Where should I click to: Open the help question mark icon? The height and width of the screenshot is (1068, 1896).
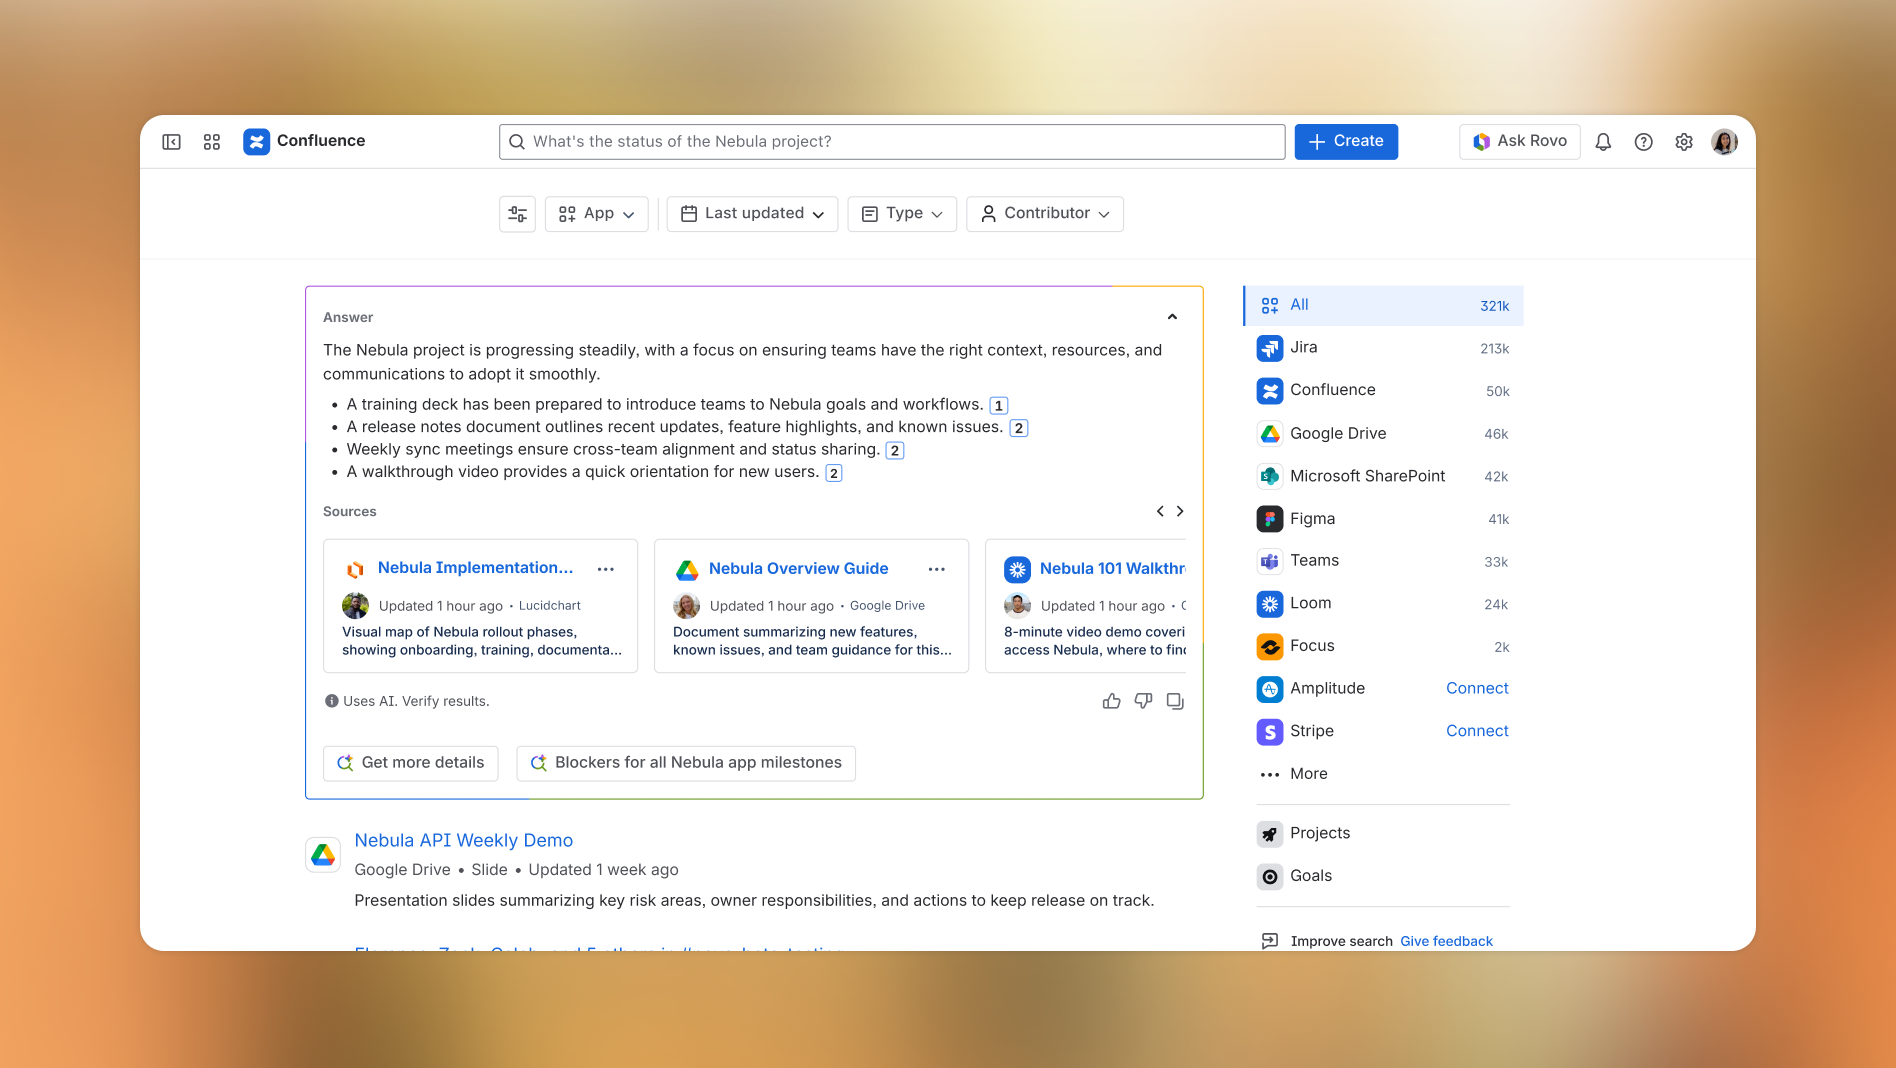(1643, 142)
